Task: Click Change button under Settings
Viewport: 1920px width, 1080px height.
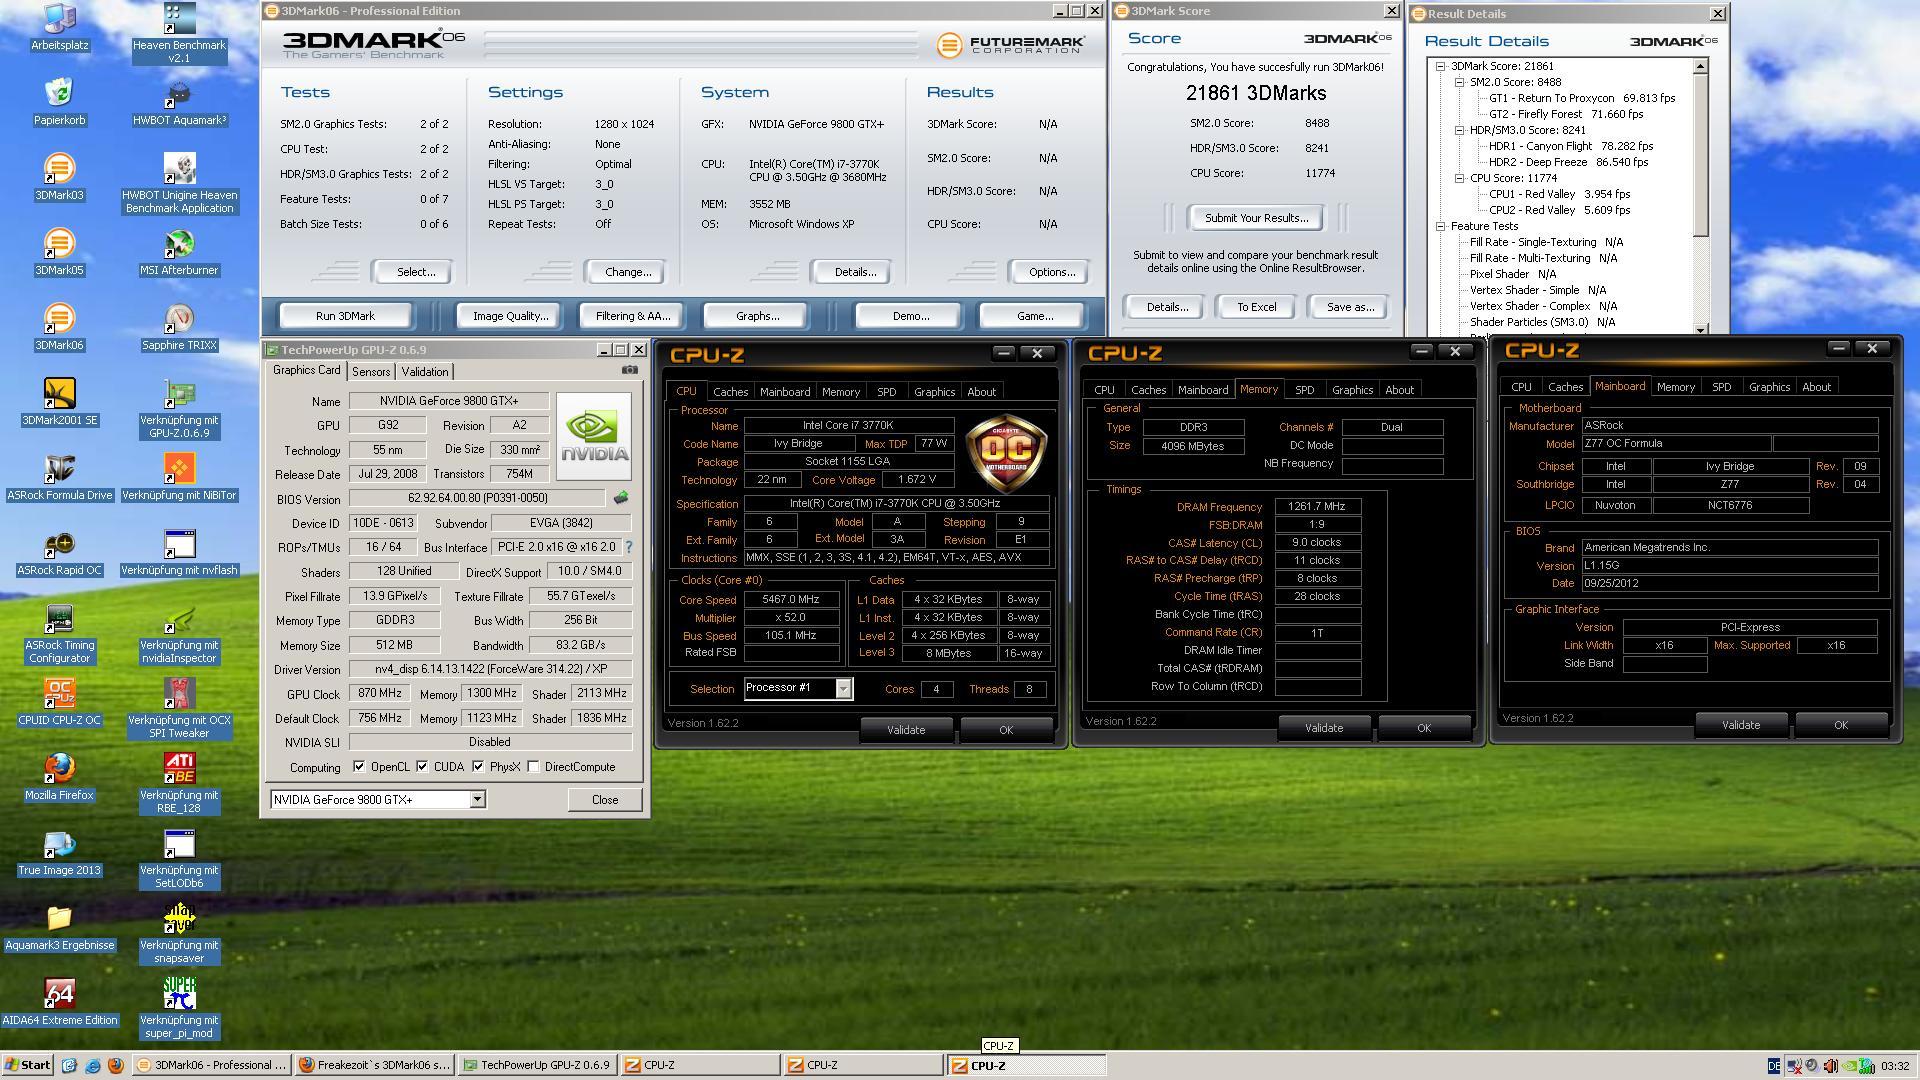Action: point(628,272)
